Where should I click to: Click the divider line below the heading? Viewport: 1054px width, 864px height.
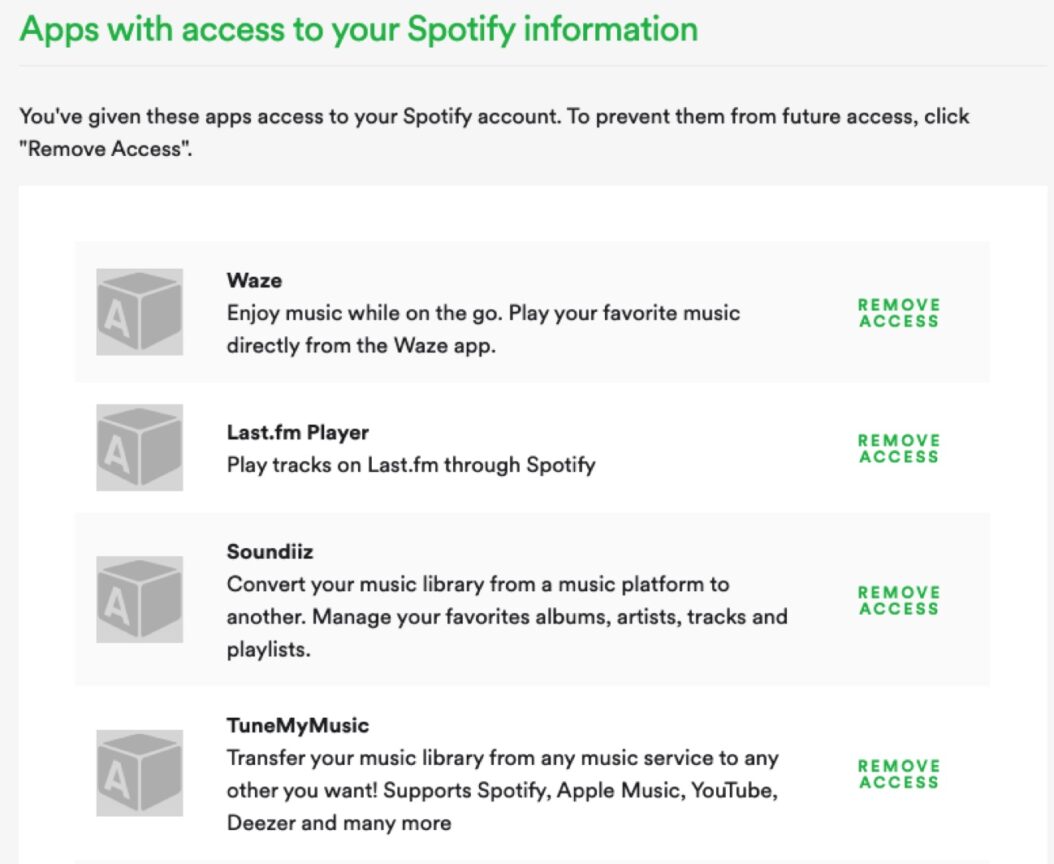[527, 66]
